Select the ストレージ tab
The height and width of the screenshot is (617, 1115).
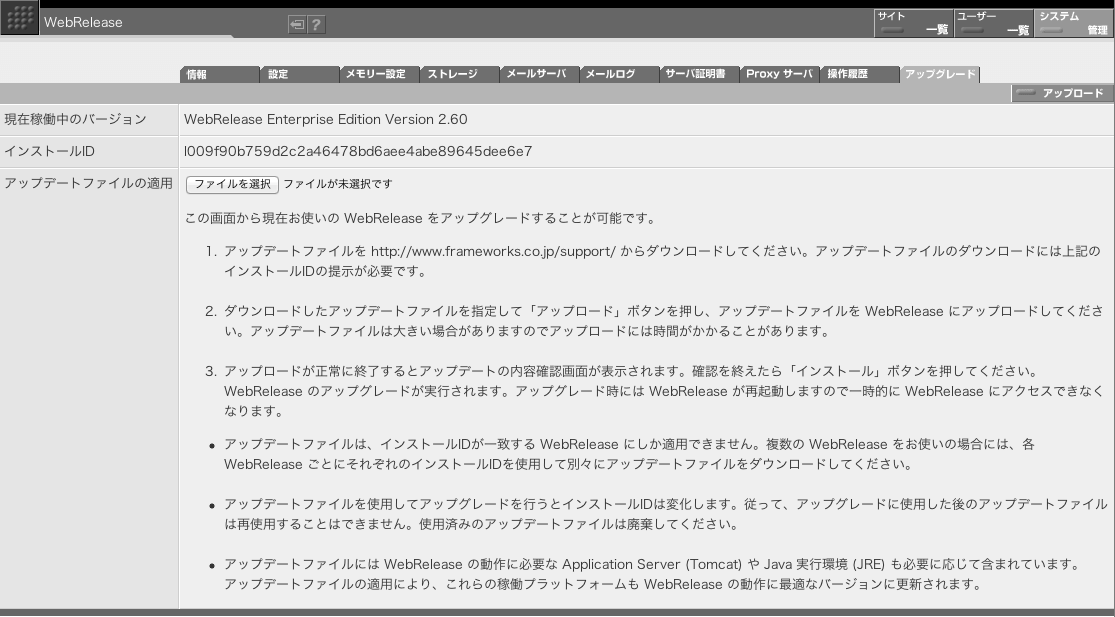(460, 74)
